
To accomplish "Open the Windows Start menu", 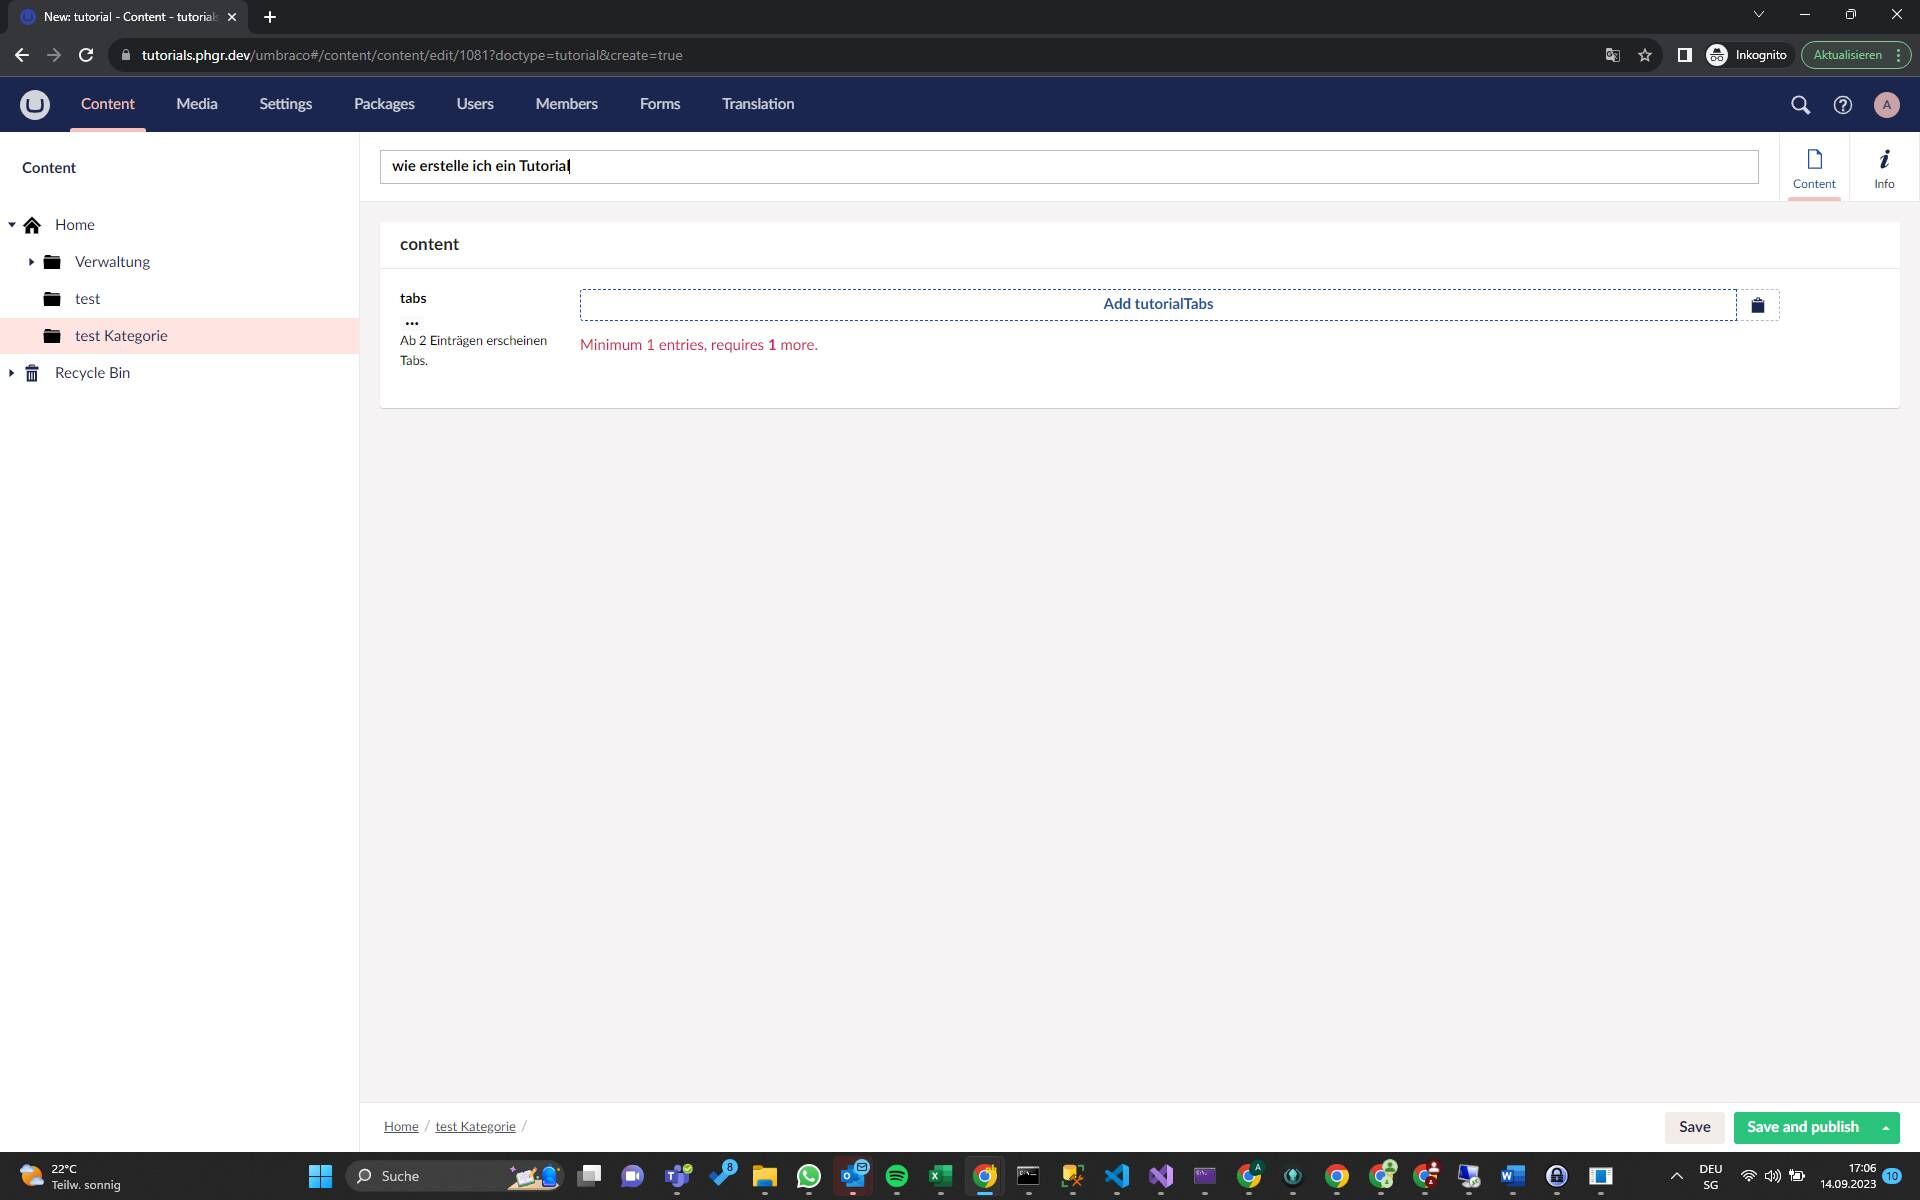I will tap(320, 1176).
